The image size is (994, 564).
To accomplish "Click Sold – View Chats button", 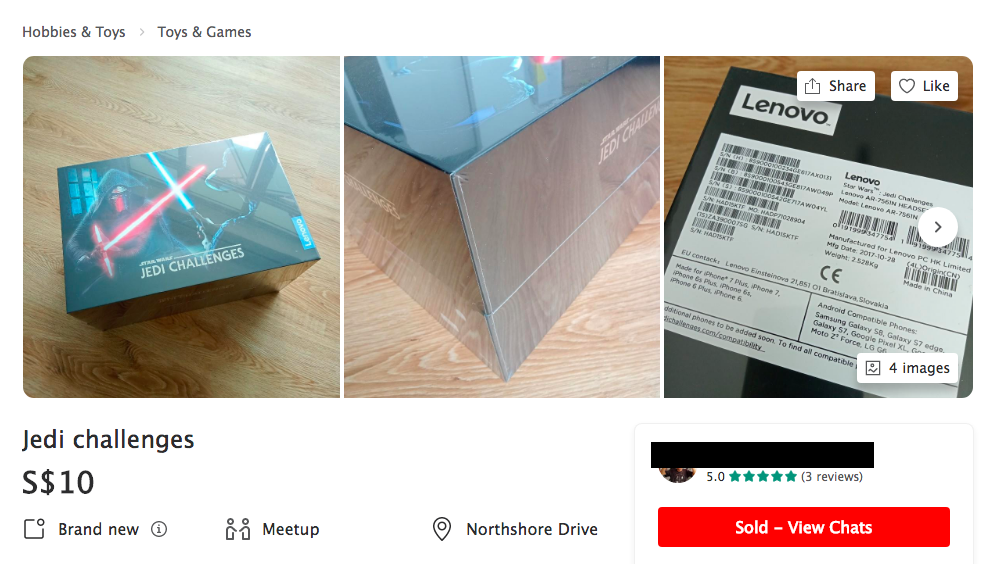I will tap(803, 527).
